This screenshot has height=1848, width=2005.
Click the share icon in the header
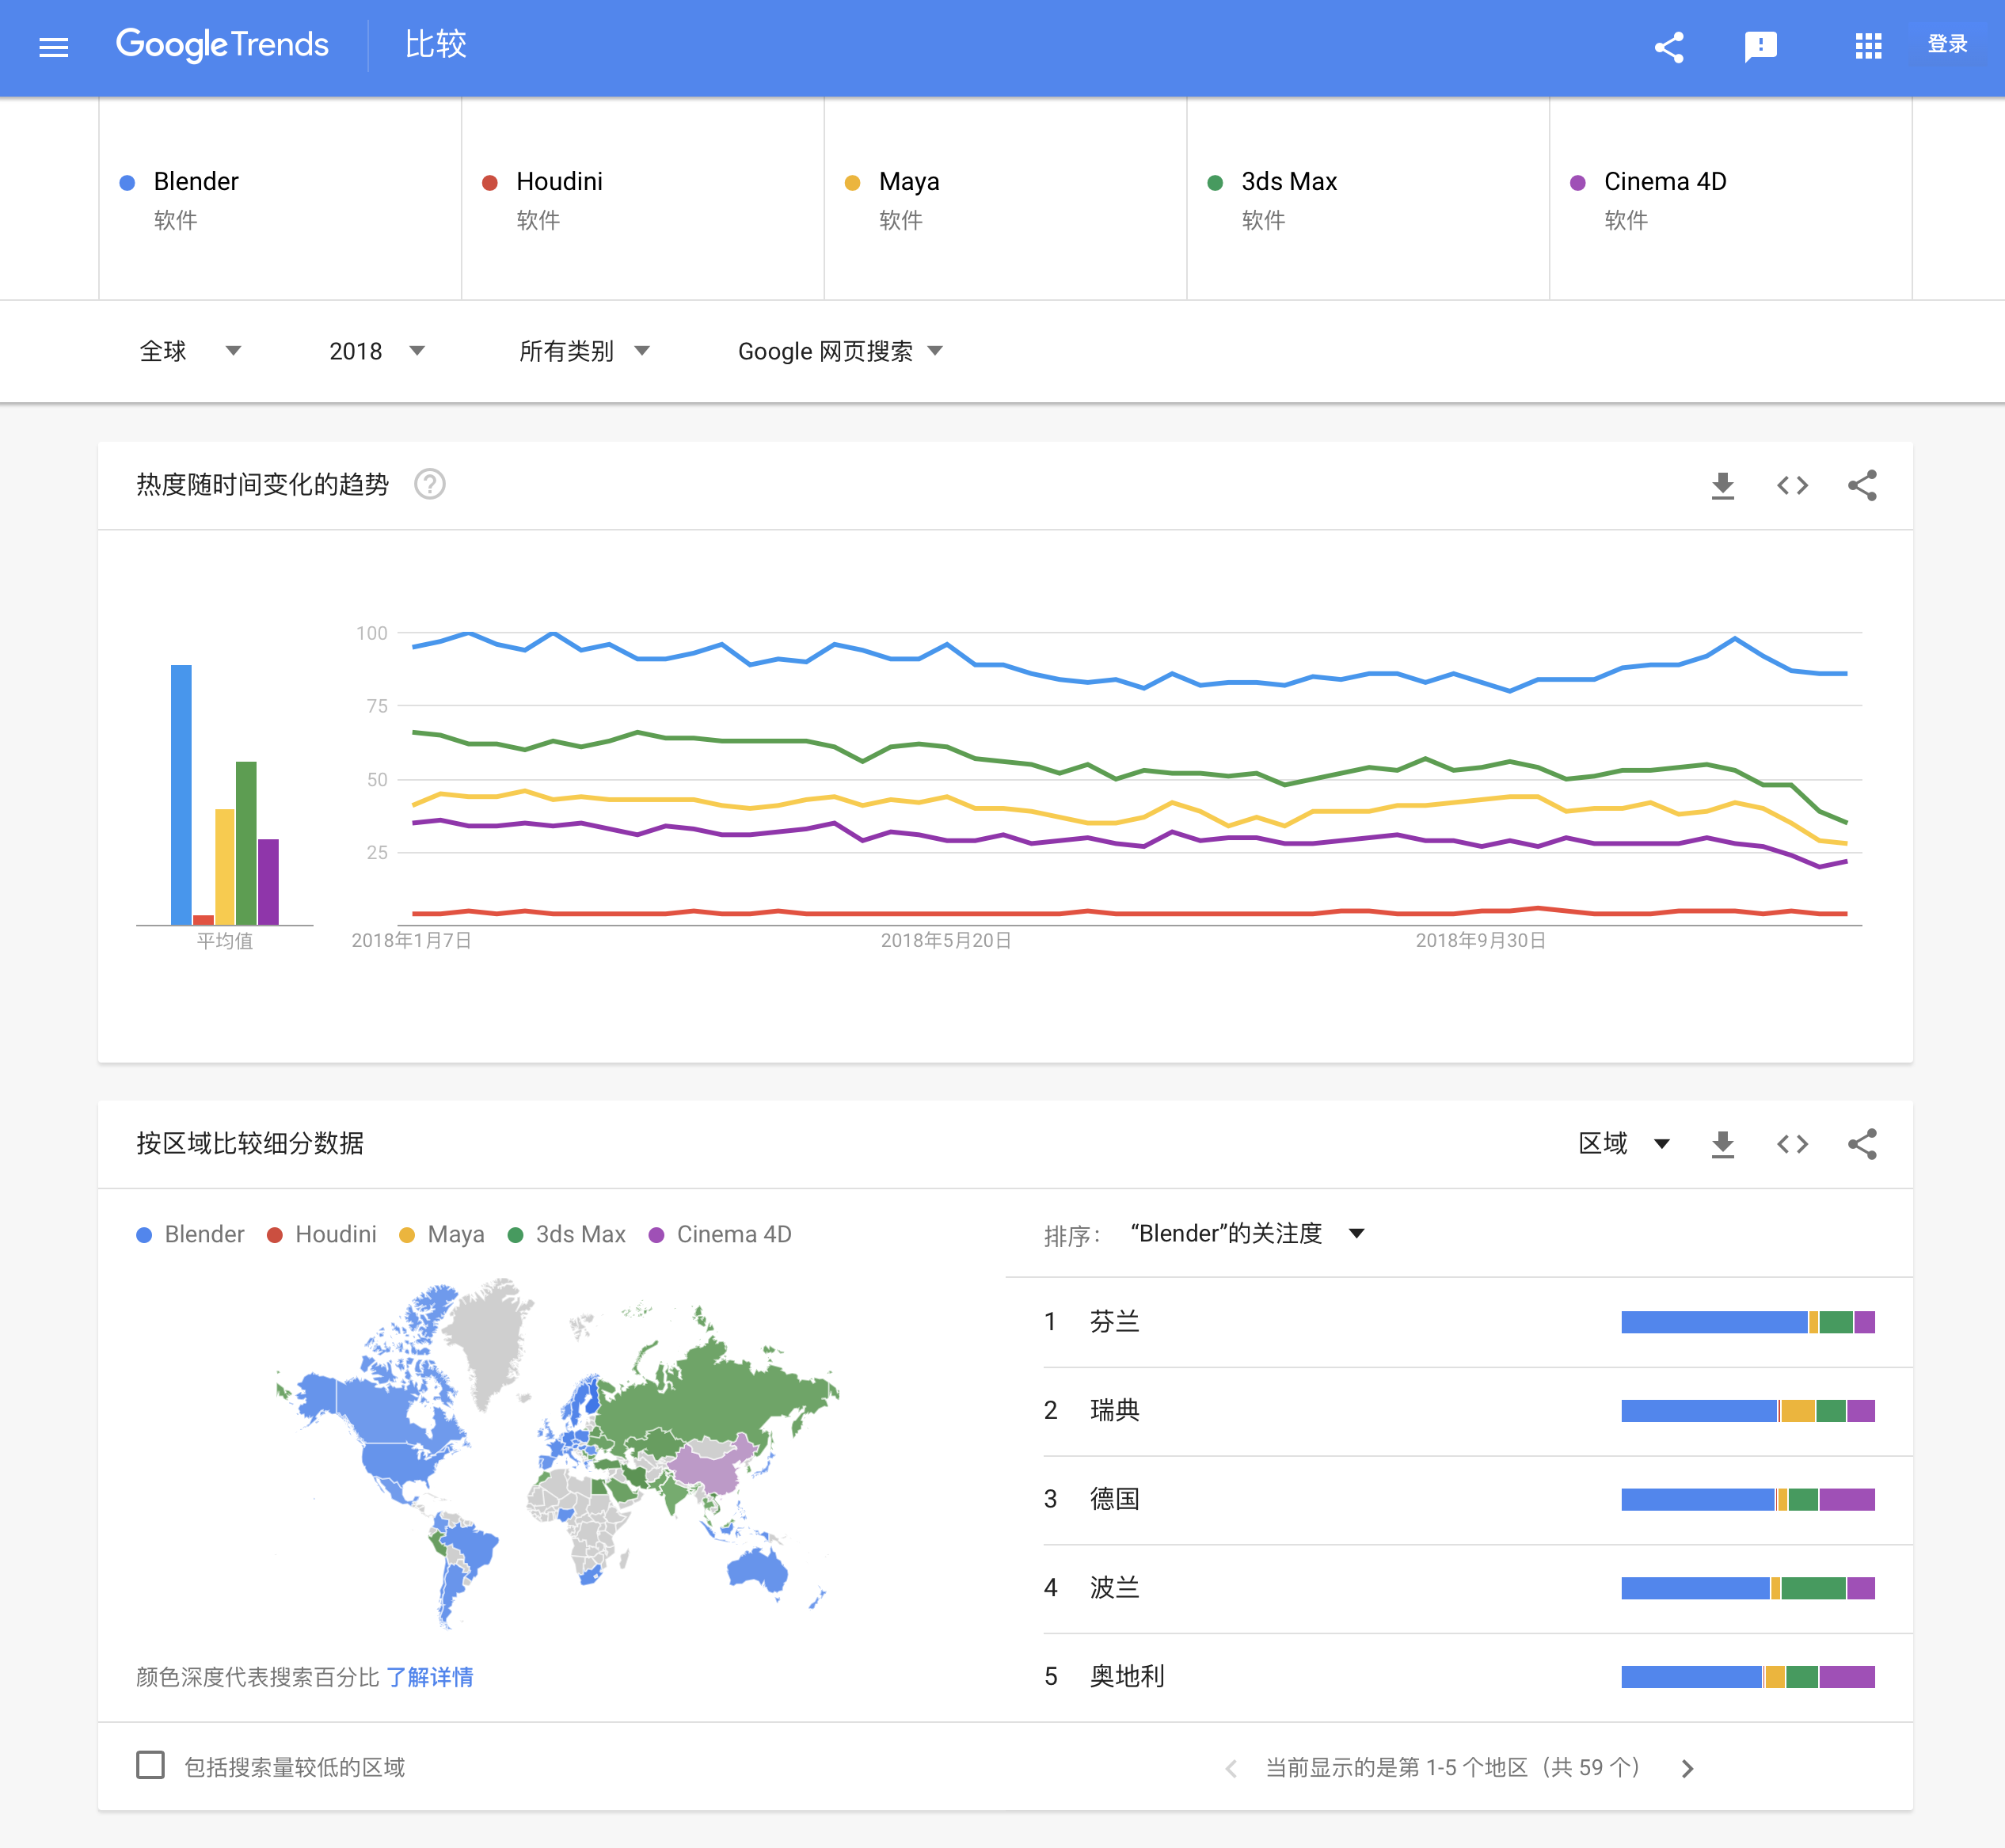coord(1668,47)
